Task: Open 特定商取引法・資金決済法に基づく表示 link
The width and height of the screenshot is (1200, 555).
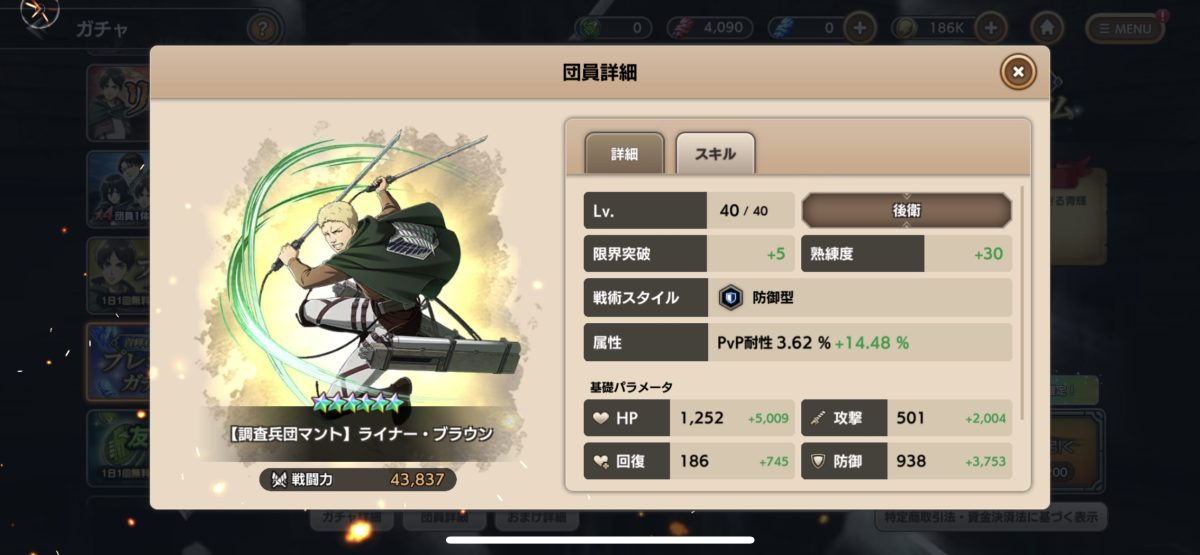Action: [x=989, y=518]
